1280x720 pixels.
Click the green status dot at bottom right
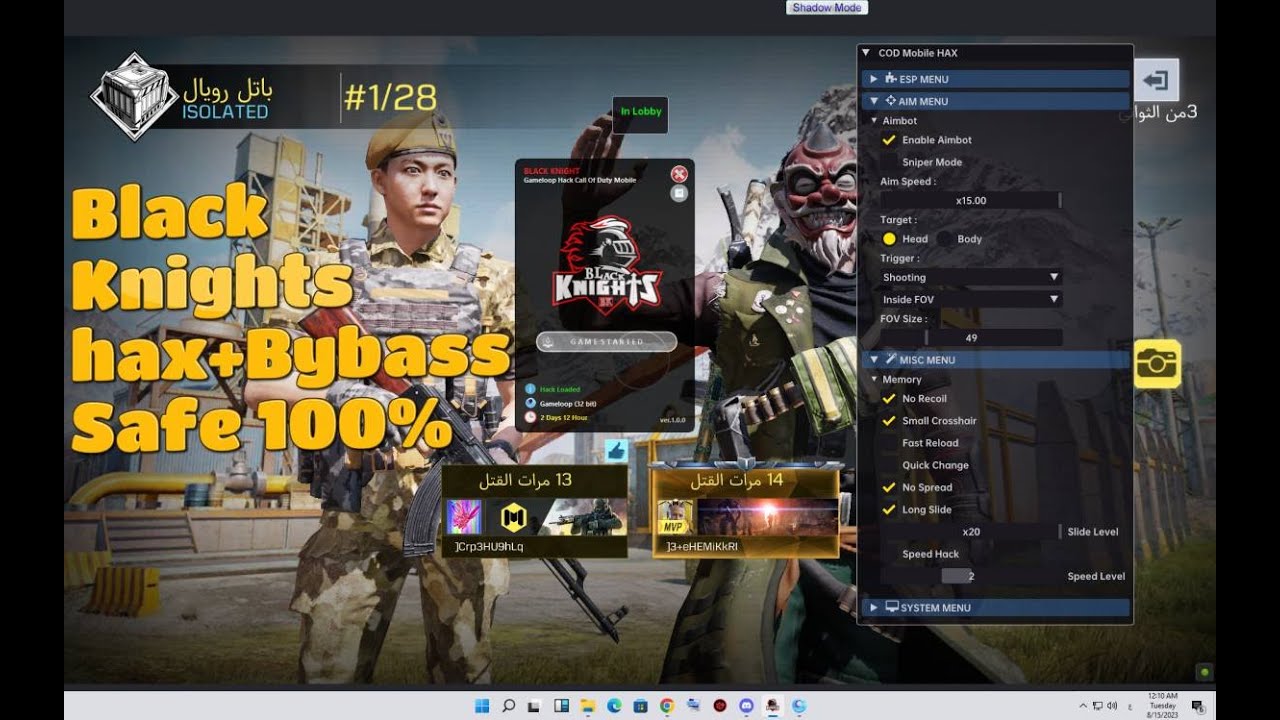pyautogui.click(x=1206, y=672)
